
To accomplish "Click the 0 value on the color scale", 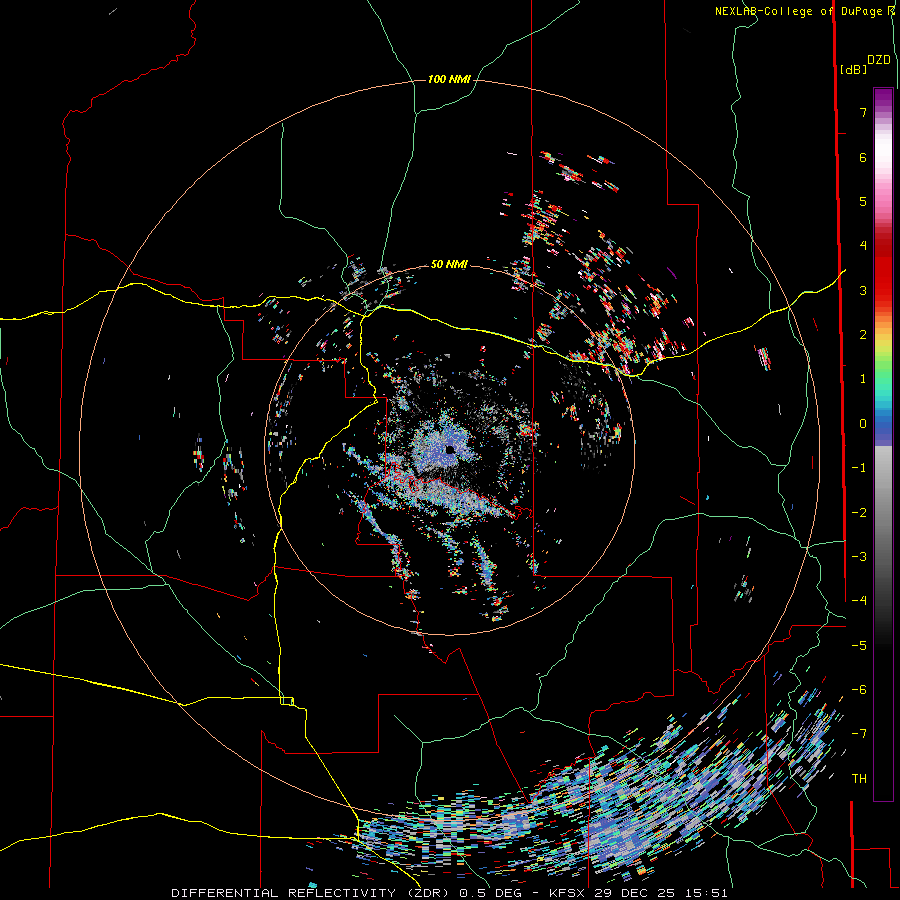I will pos(863,424).
